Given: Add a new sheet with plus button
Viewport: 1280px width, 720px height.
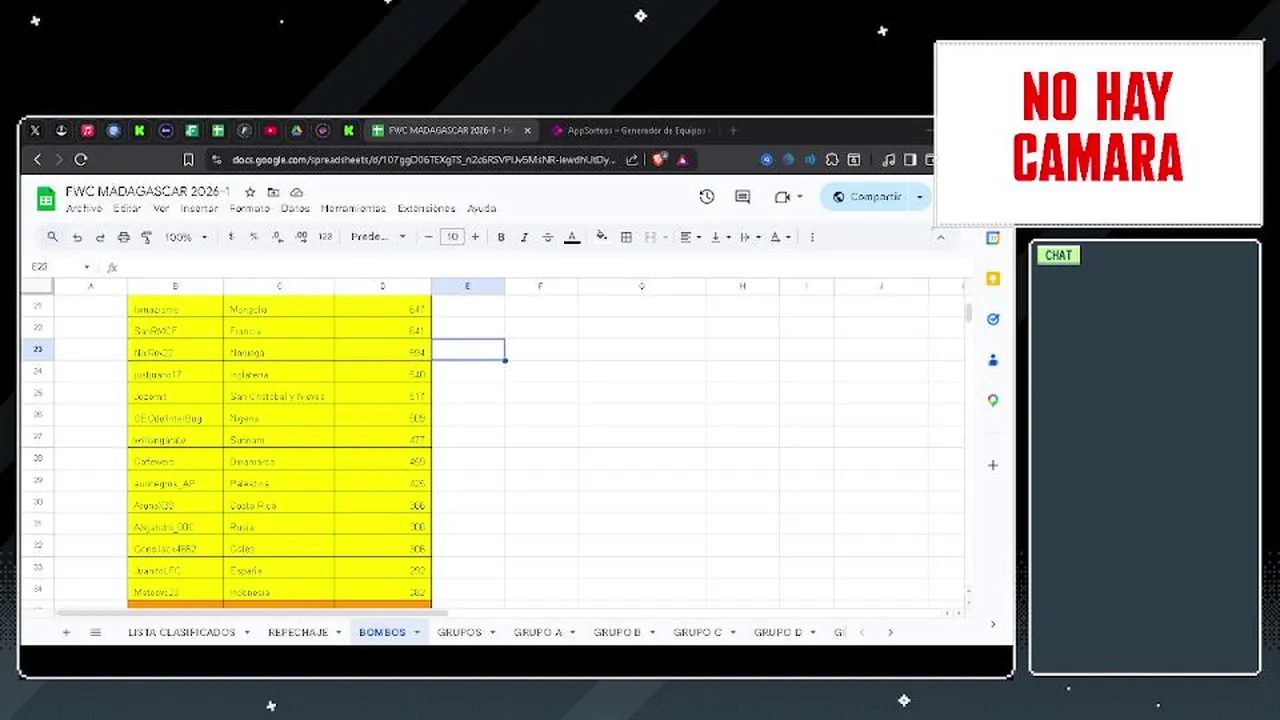Looking at the screenshot, I should point(66,632).
